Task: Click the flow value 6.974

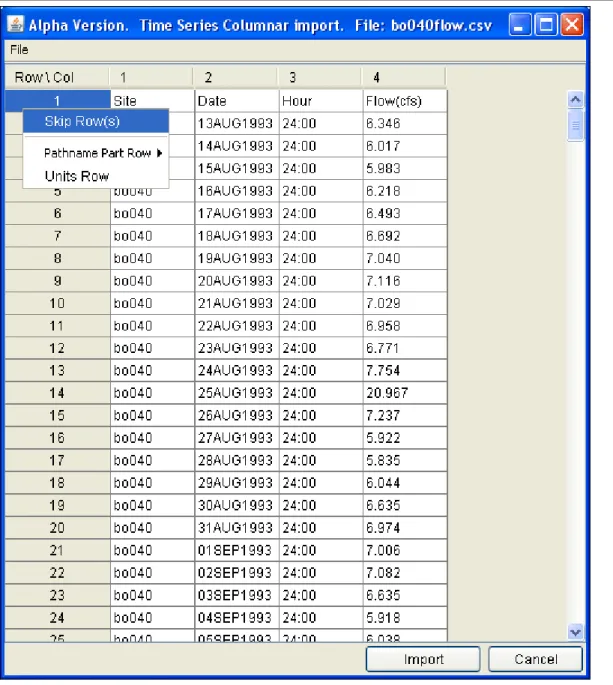Action: [405, 528]
